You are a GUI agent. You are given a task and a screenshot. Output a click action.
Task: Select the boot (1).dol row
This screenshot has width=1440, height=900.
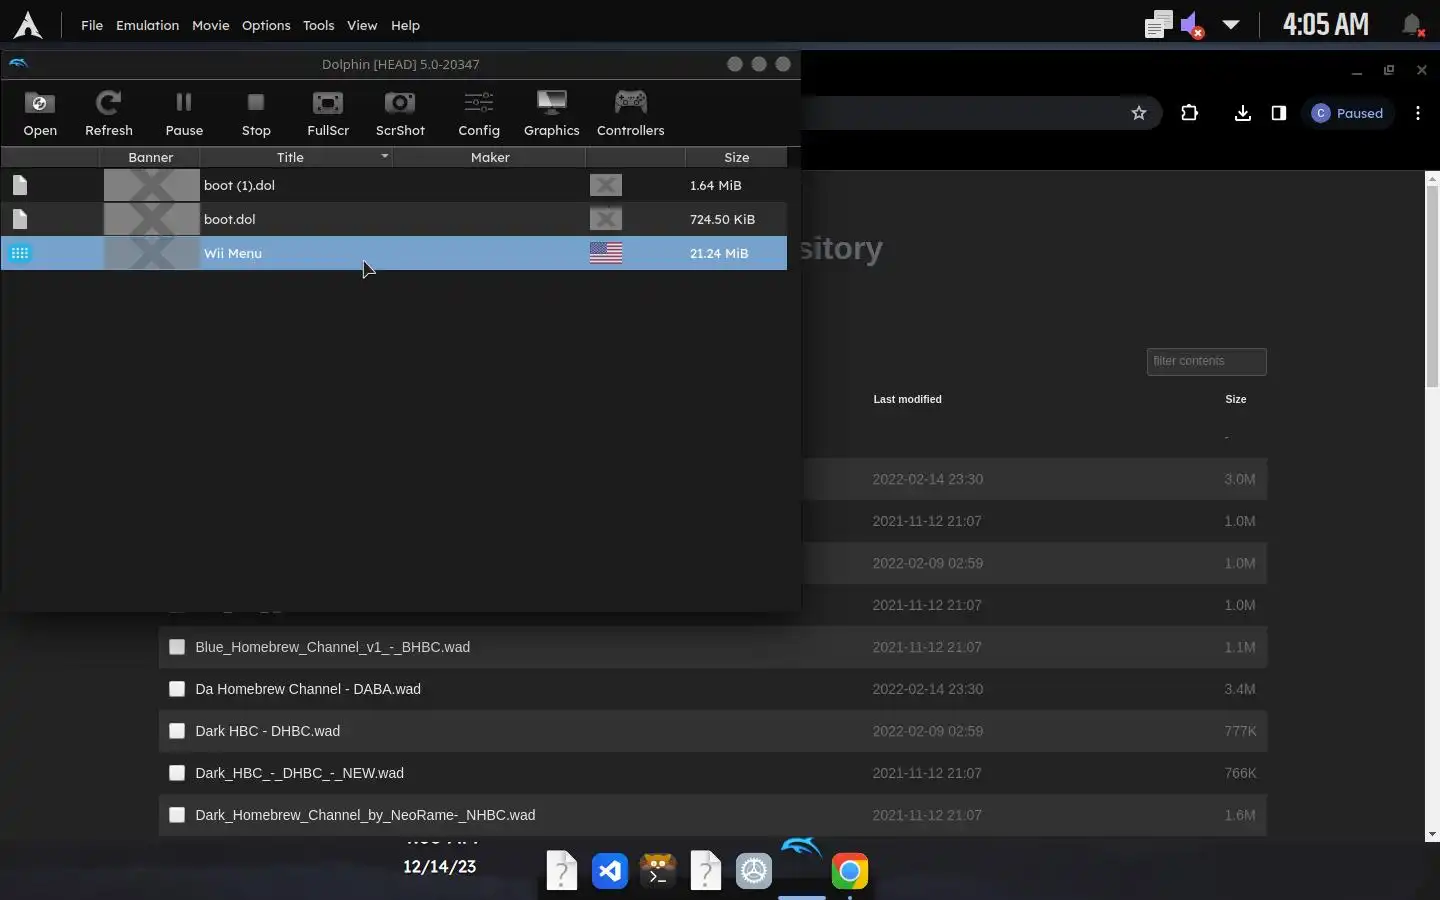coord(394,185)
